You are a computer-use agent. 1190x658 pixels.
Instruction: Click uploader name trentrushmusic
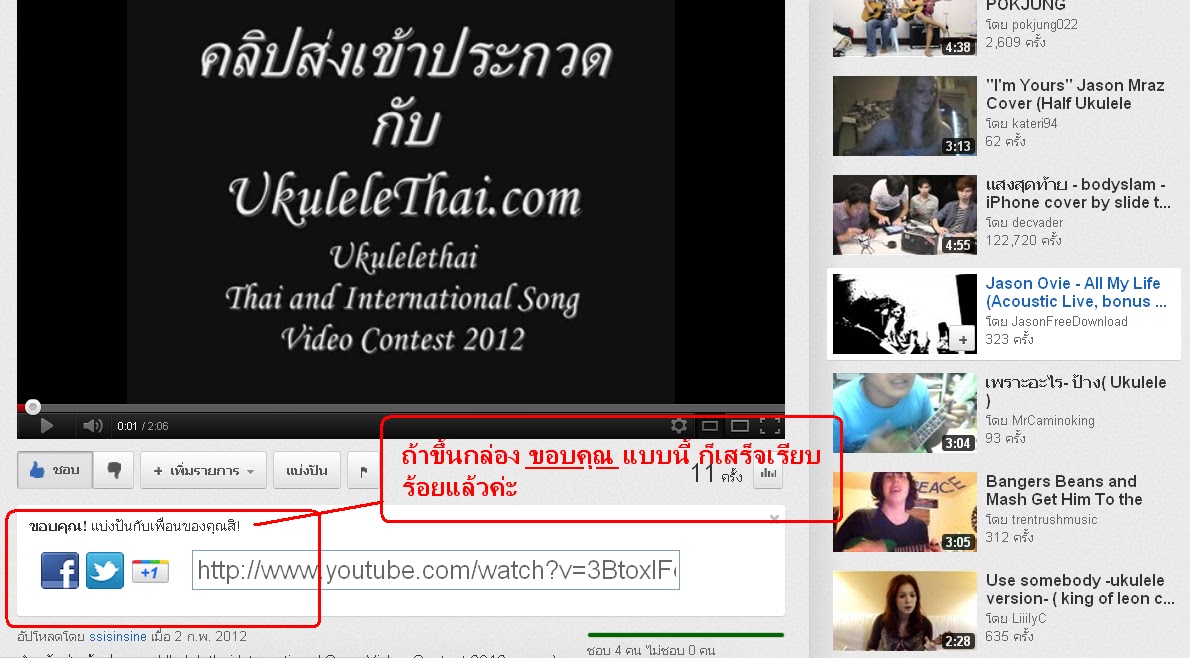1054,520
